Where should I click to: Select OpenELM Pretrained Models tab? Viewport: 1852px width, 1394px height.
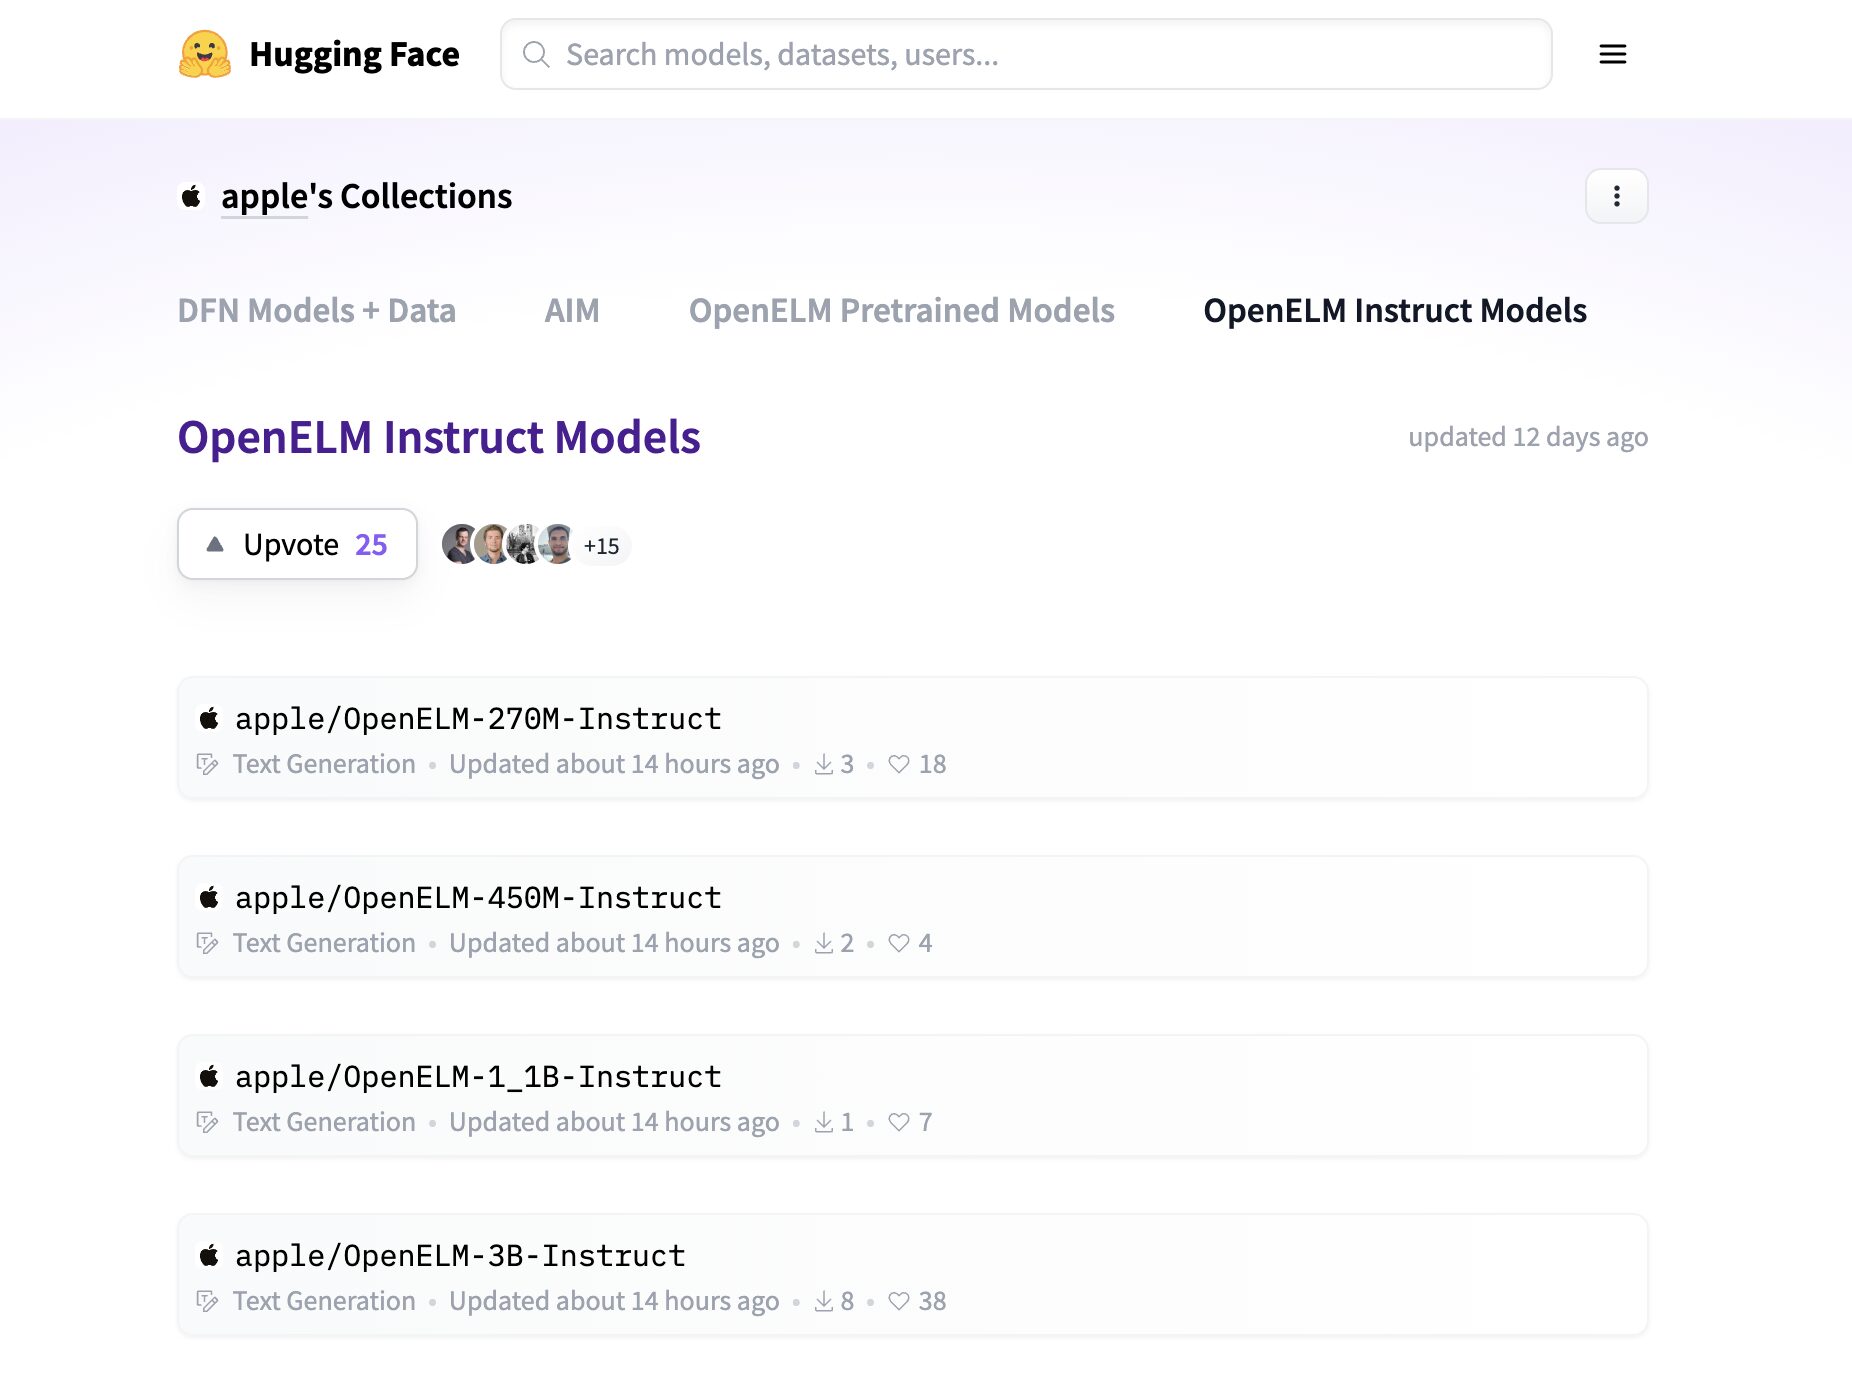click(901, 310)
